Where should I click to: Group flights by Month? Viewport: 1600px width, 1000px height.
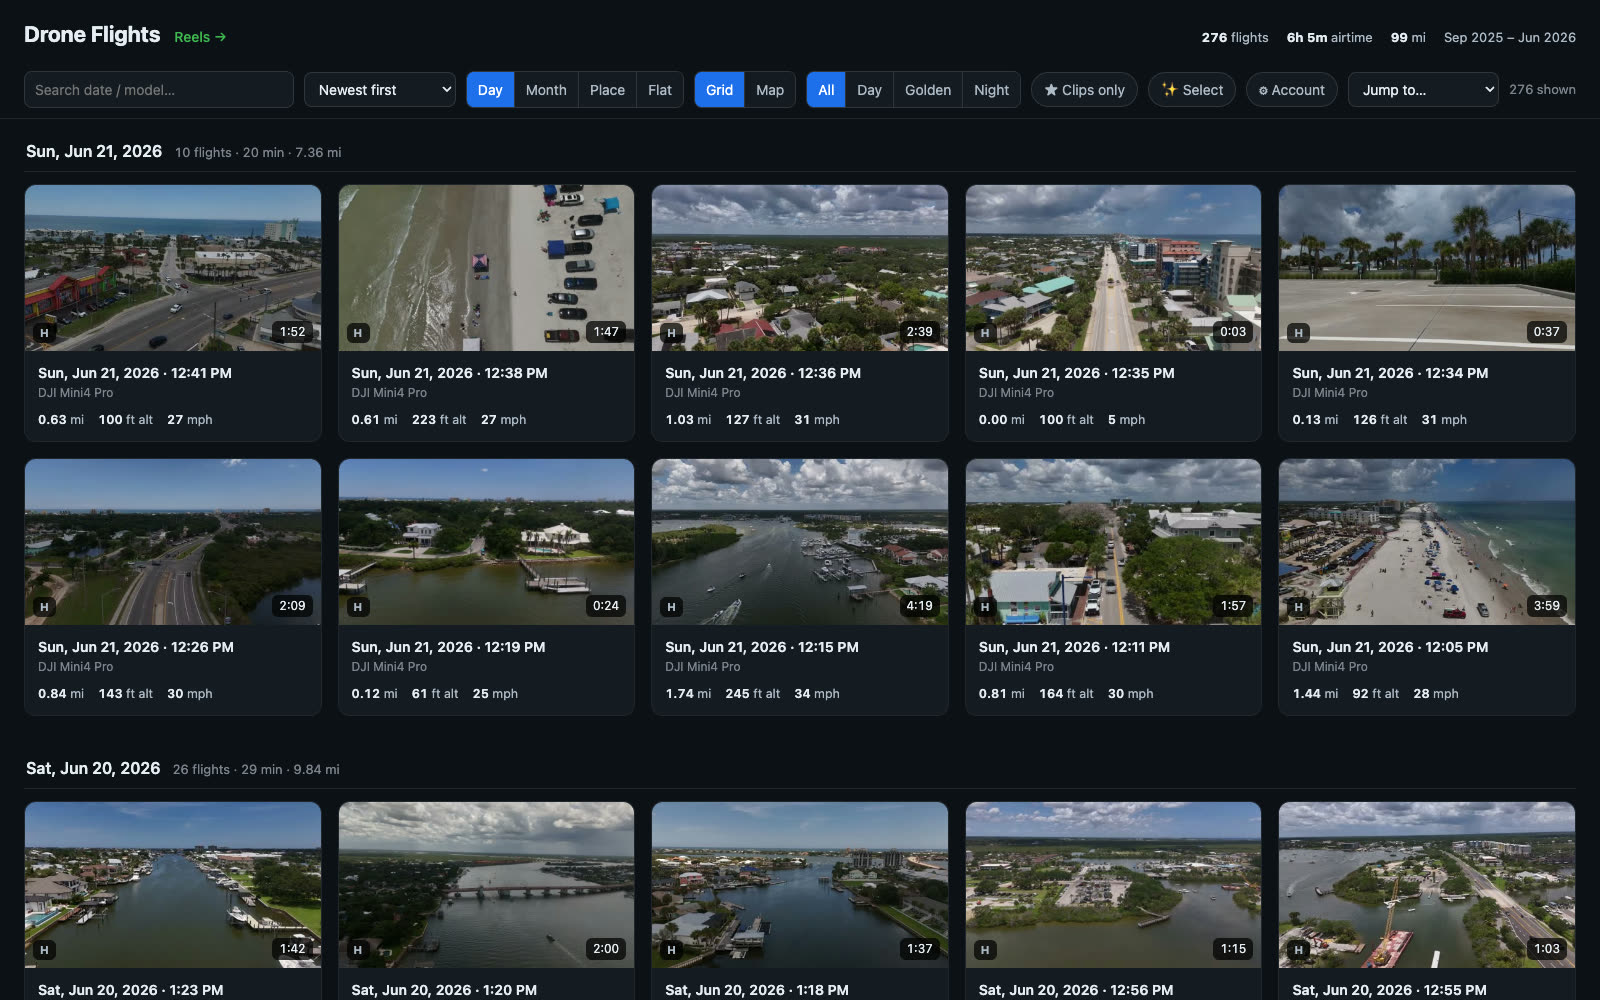[546, 90]
